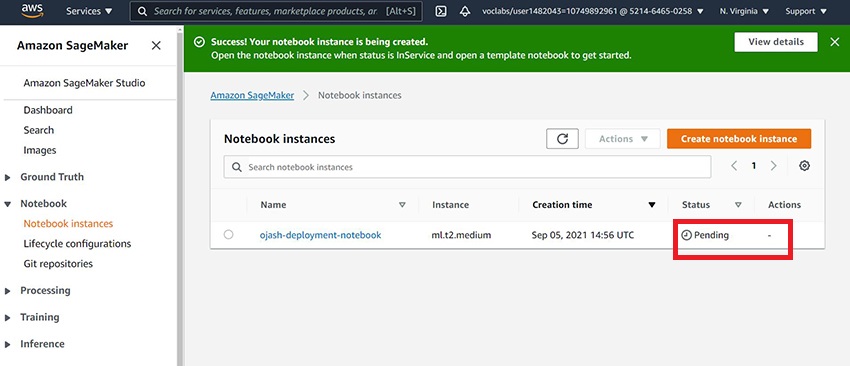850x366 pixels.
Task: Click the Pending status text
Action: pyautogui.click(x=711, y=235)
